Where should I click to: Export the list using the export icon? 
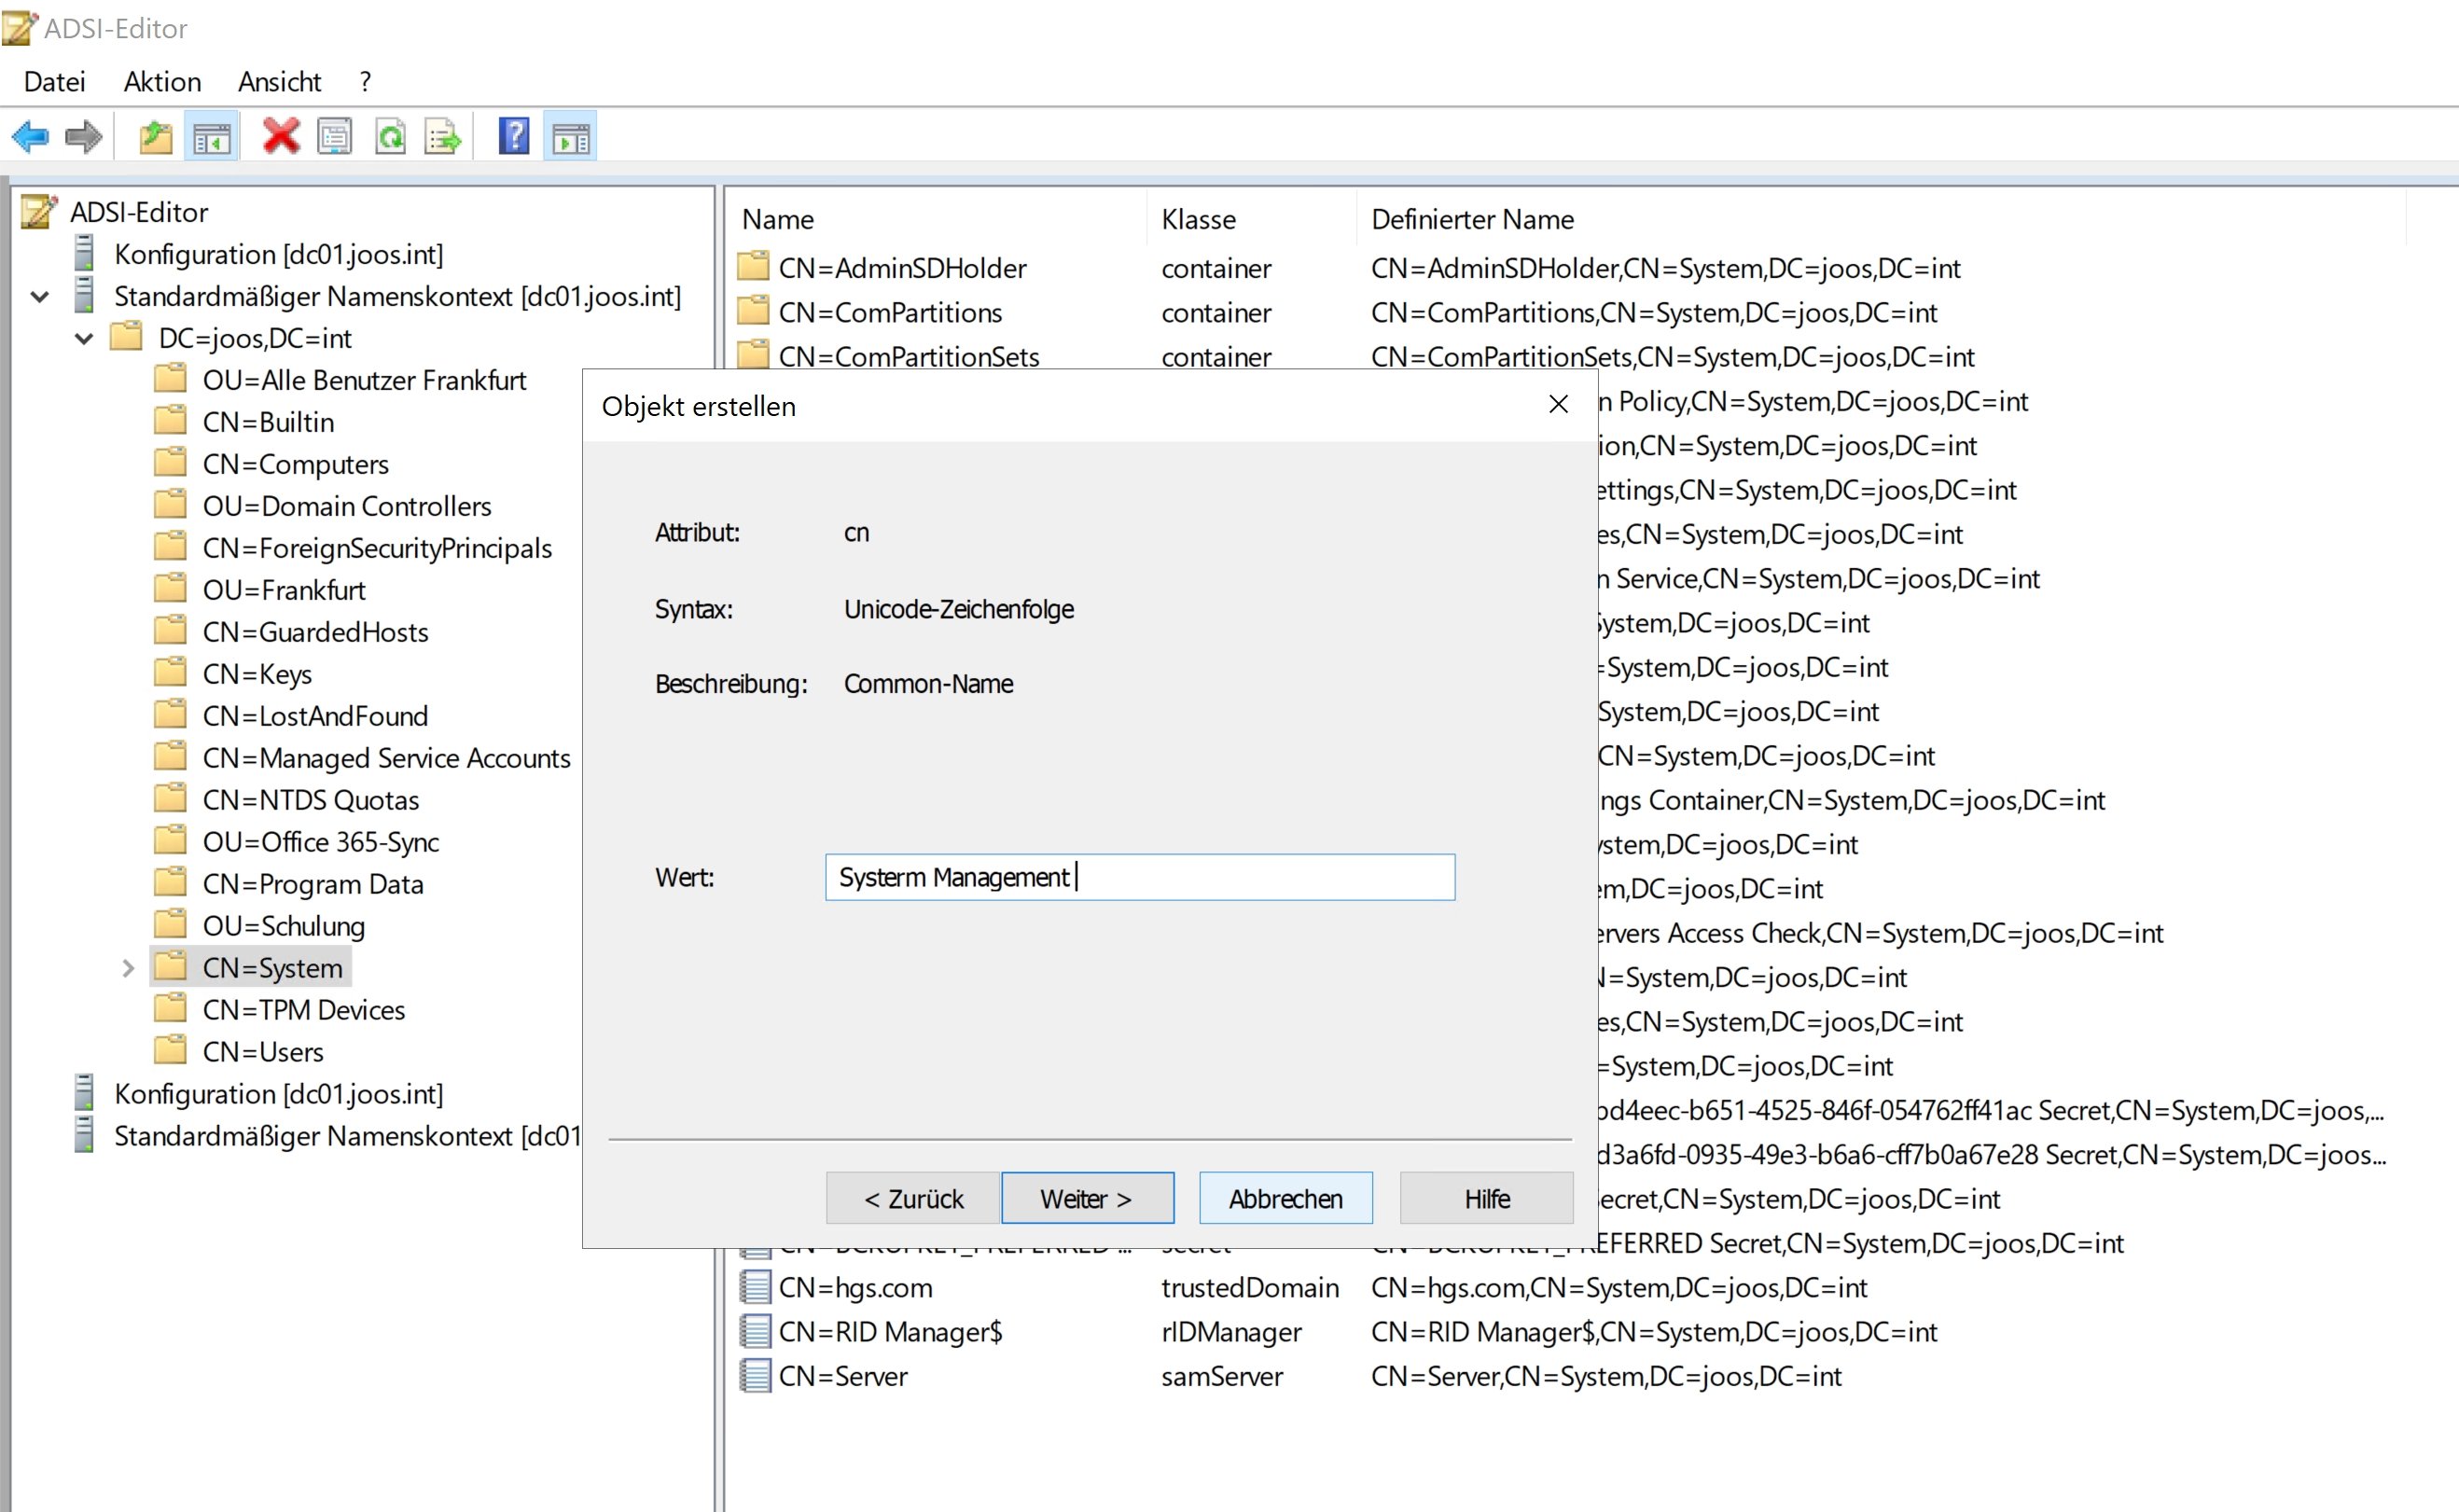coord(443,136)
